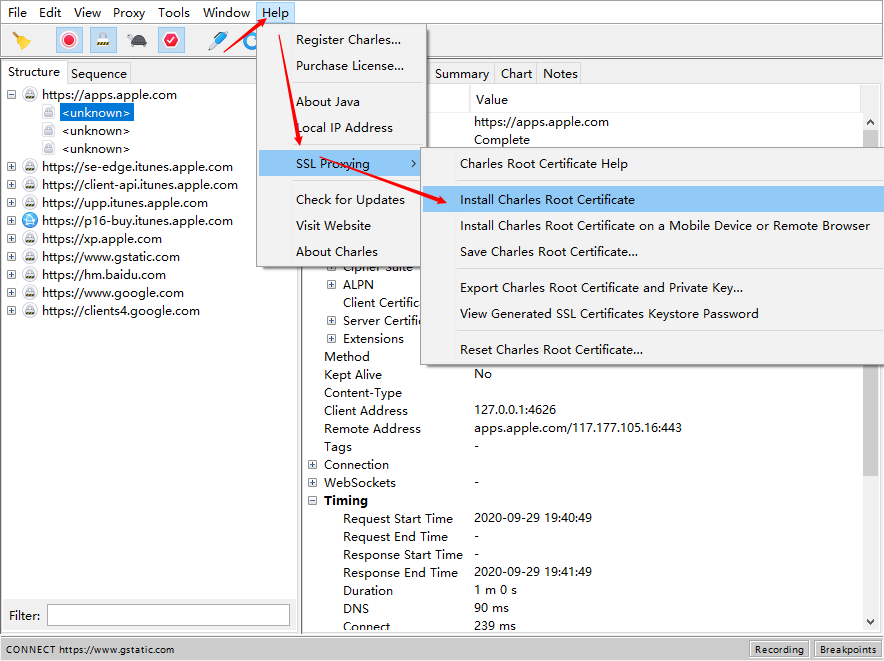
Task: Open the Summary tab
Action: 462,73
